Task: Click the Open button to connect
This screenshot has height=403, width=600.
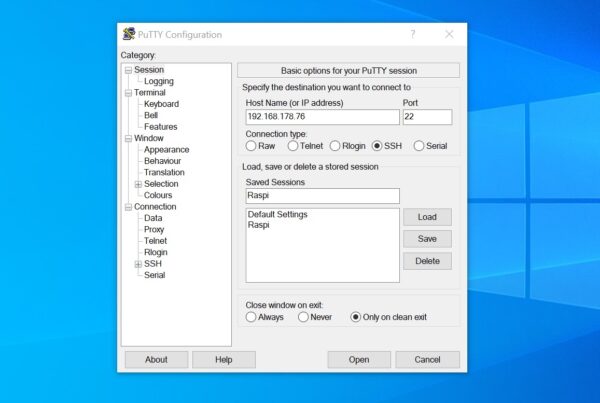Action: (359, 359)
